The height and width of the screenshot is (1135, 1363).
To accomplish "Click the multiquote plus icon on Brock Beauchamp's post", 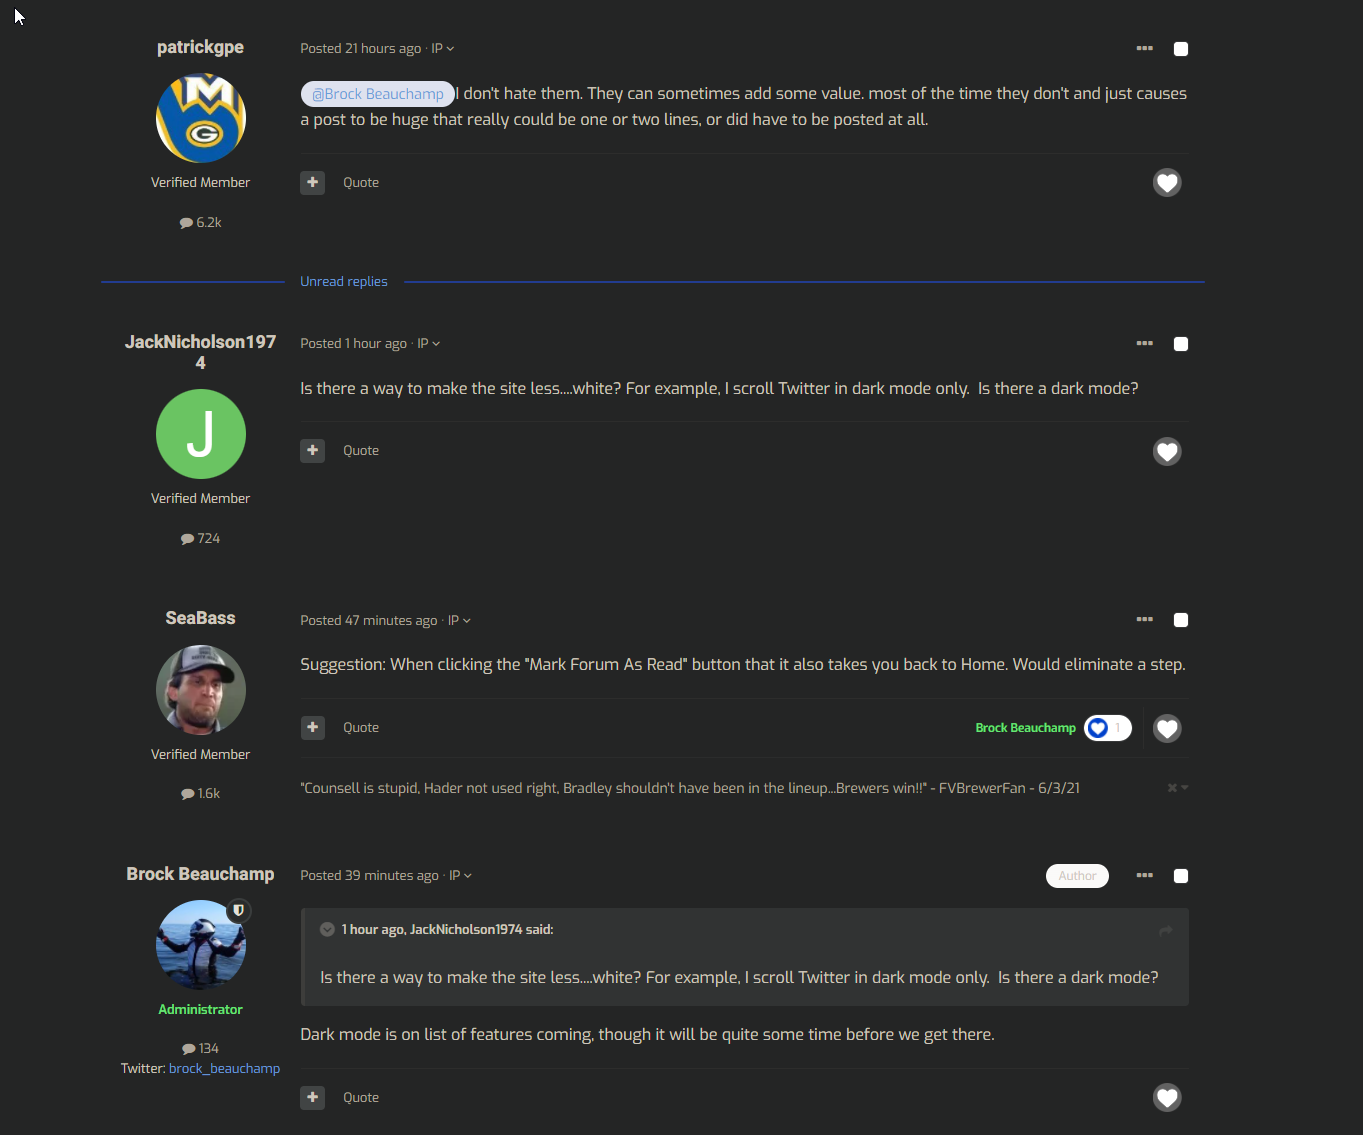I will point(313,1098).
